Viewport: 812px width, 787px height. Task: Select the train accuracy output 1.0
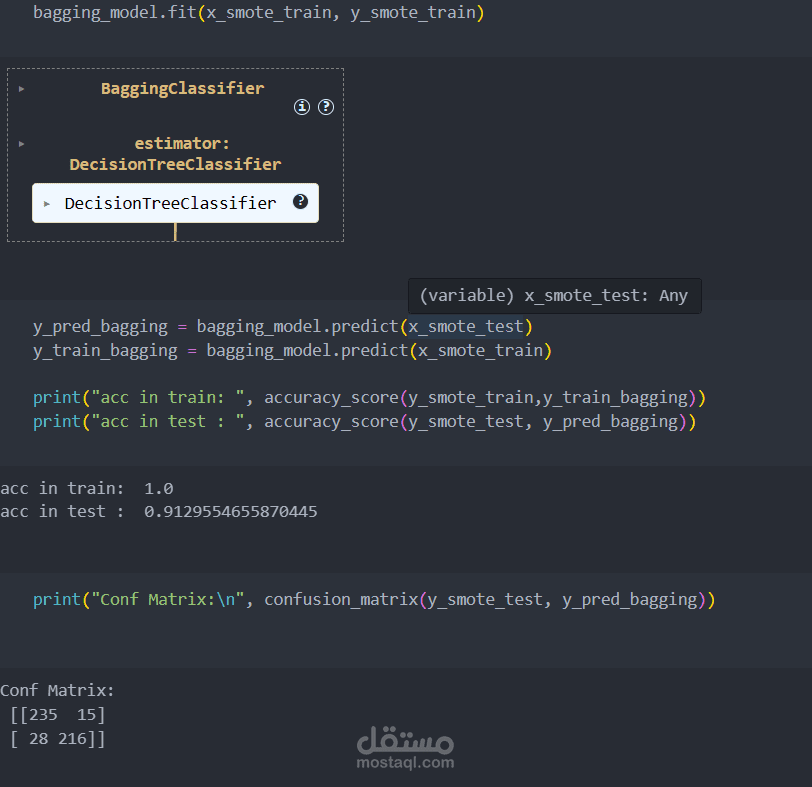(x=158, y=488)
